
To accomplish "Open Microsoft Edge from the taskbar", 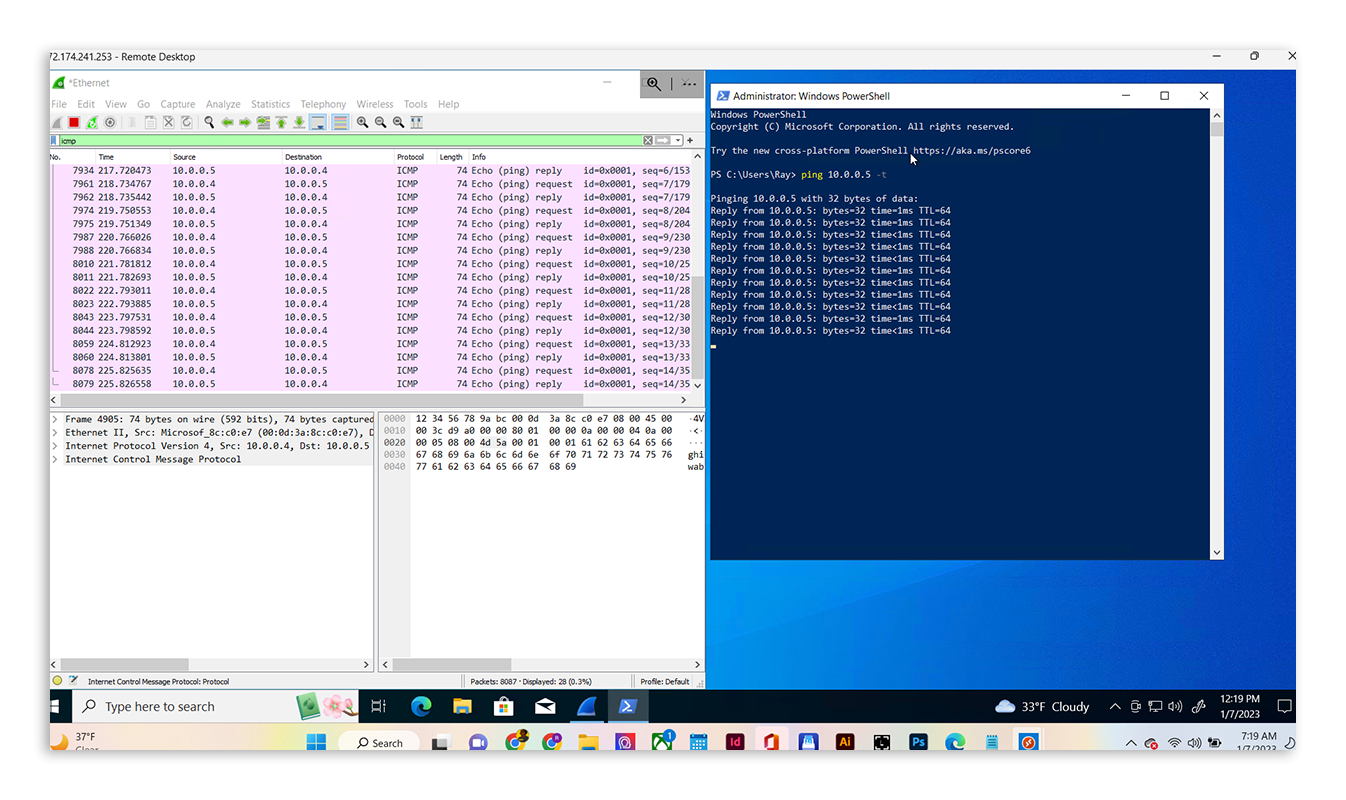I will pos(420,706).
